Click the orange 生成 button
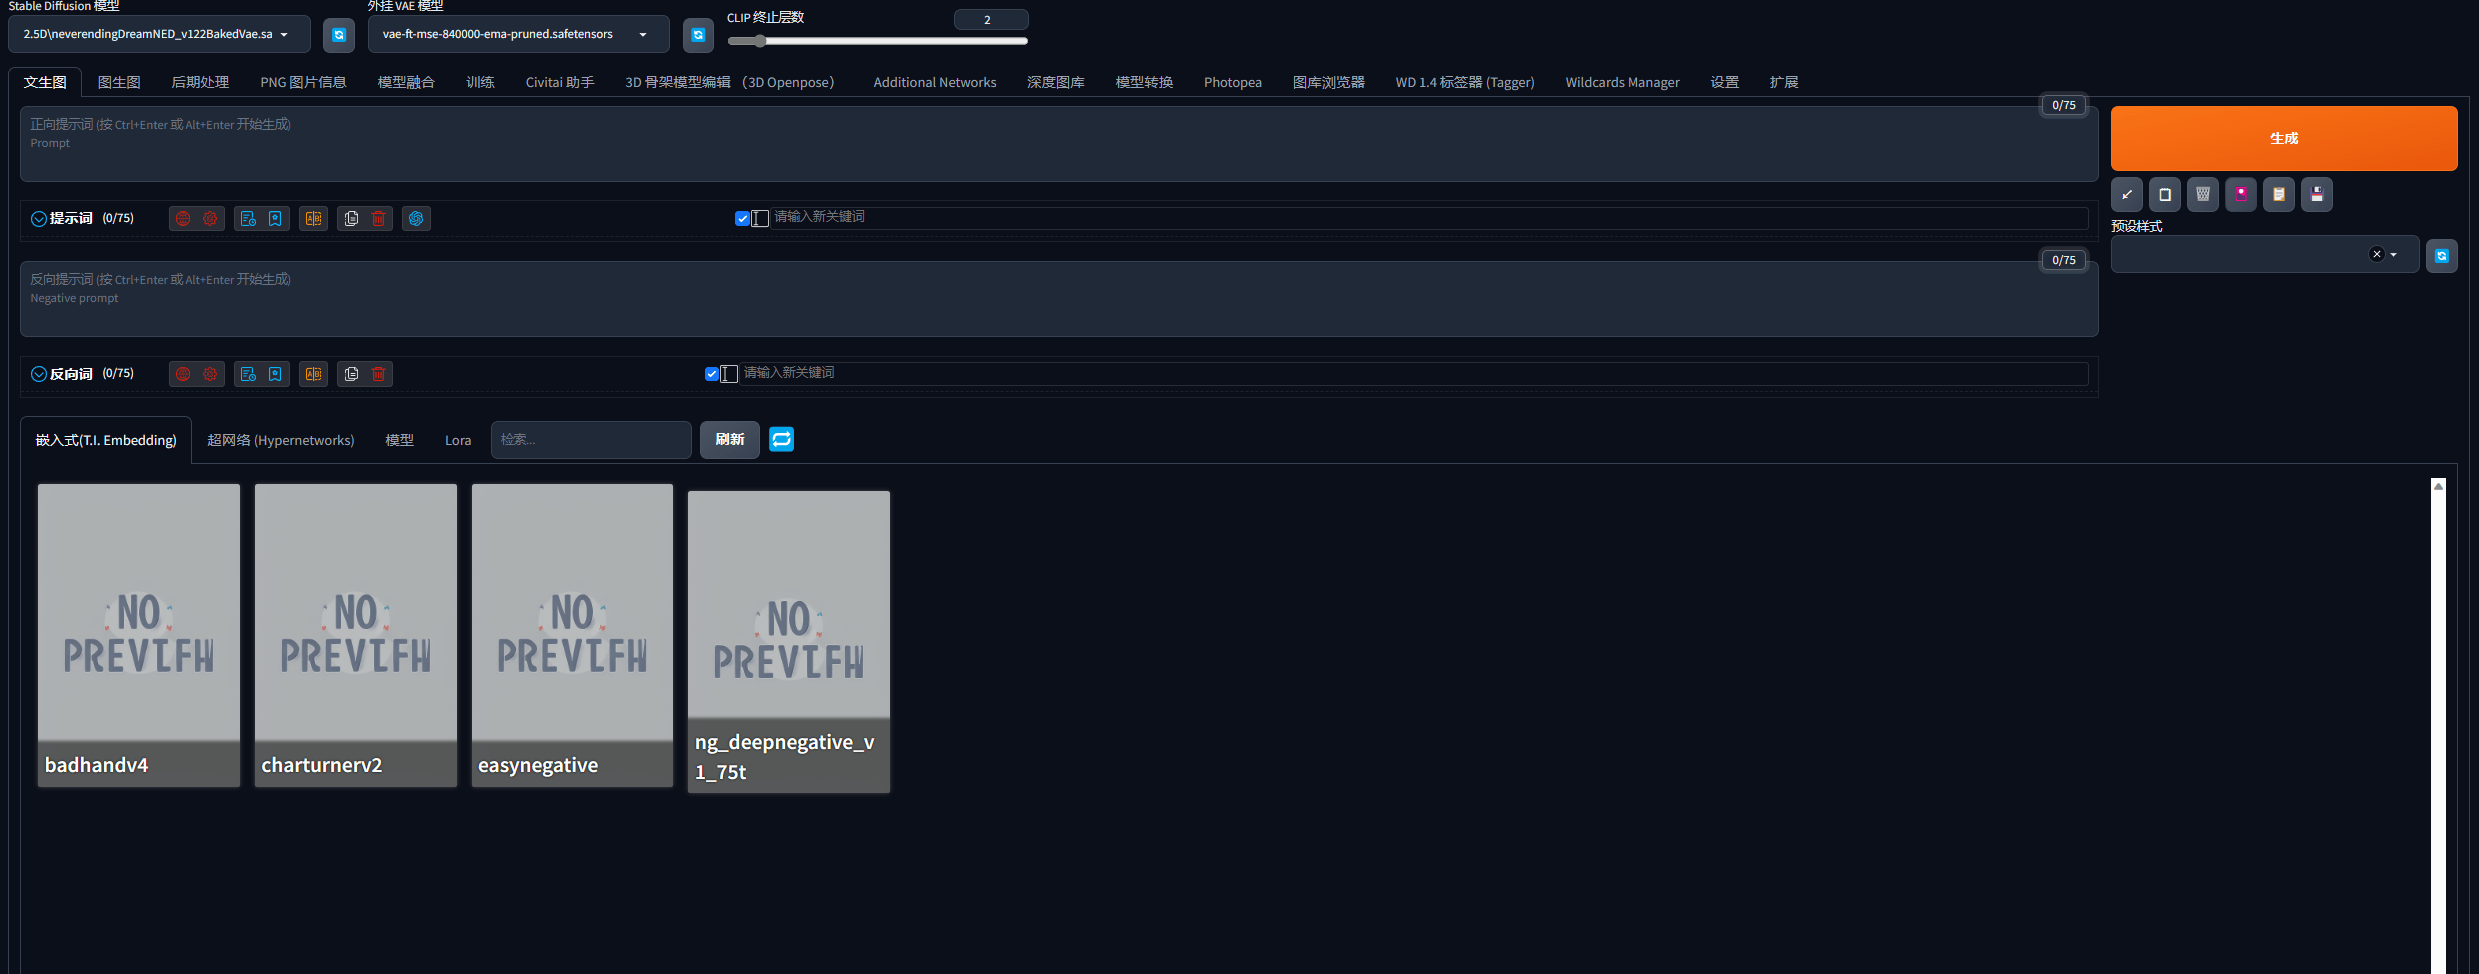2479x974 pixels. point(2284,138)
